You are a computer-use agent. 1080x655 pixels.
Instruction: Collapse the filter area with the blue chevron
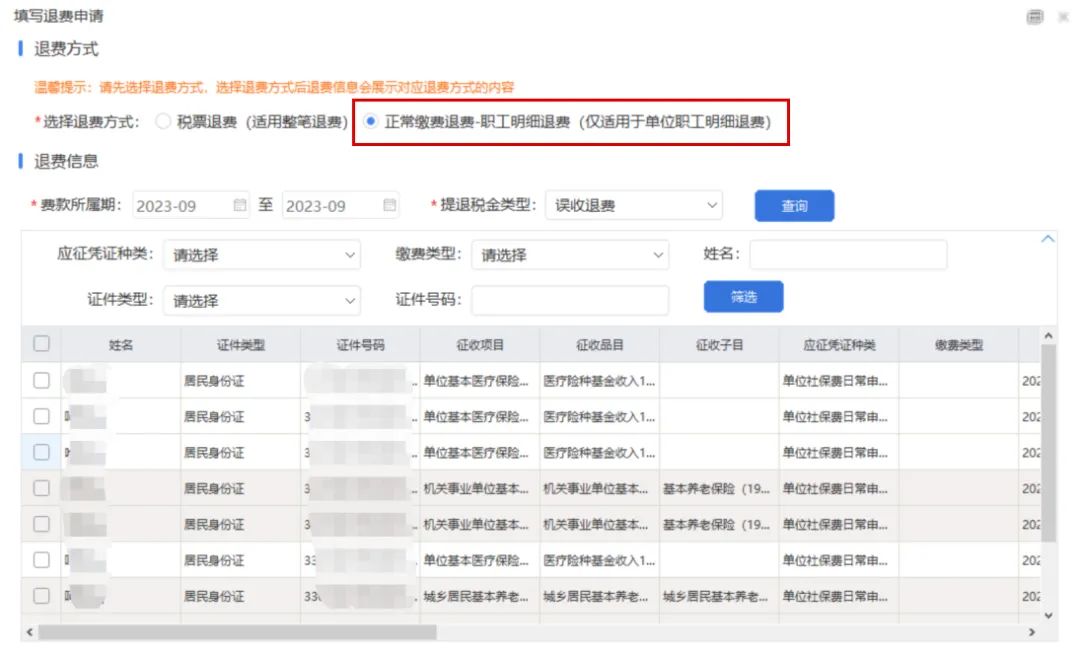(1047, 238)
